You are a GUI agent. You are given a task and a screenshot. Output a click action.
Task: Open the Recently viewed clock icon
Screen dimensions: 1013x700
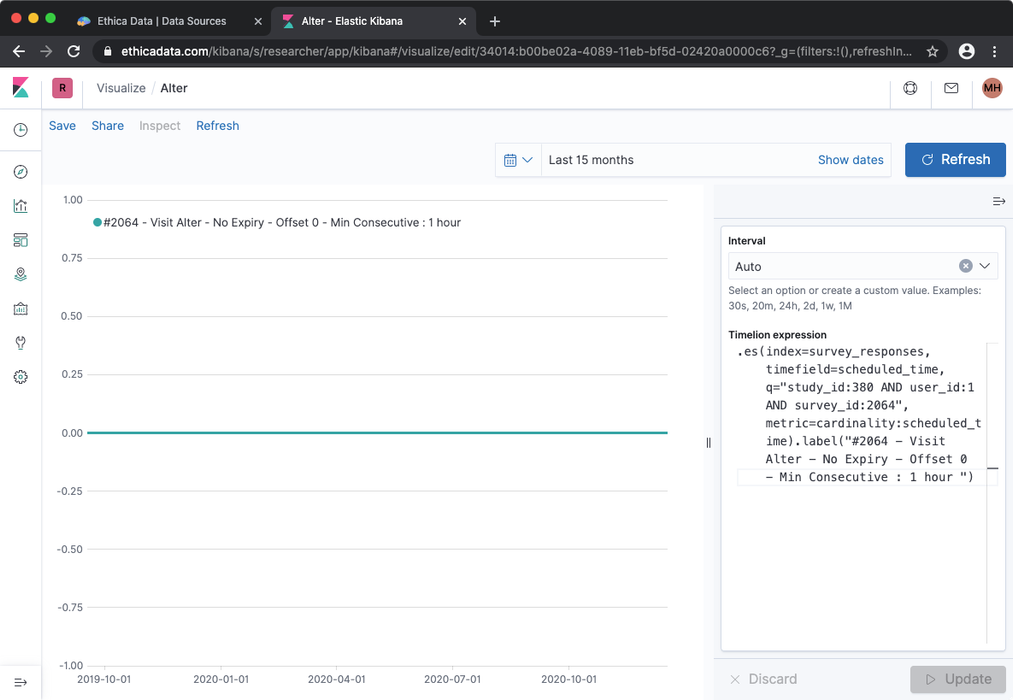coord(20,130)
